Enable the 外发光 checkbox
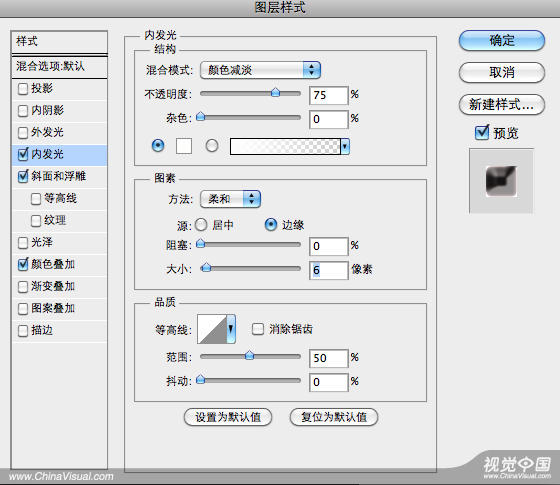Image resolution: width=560 pixels, height=485 pixels. 23,133
